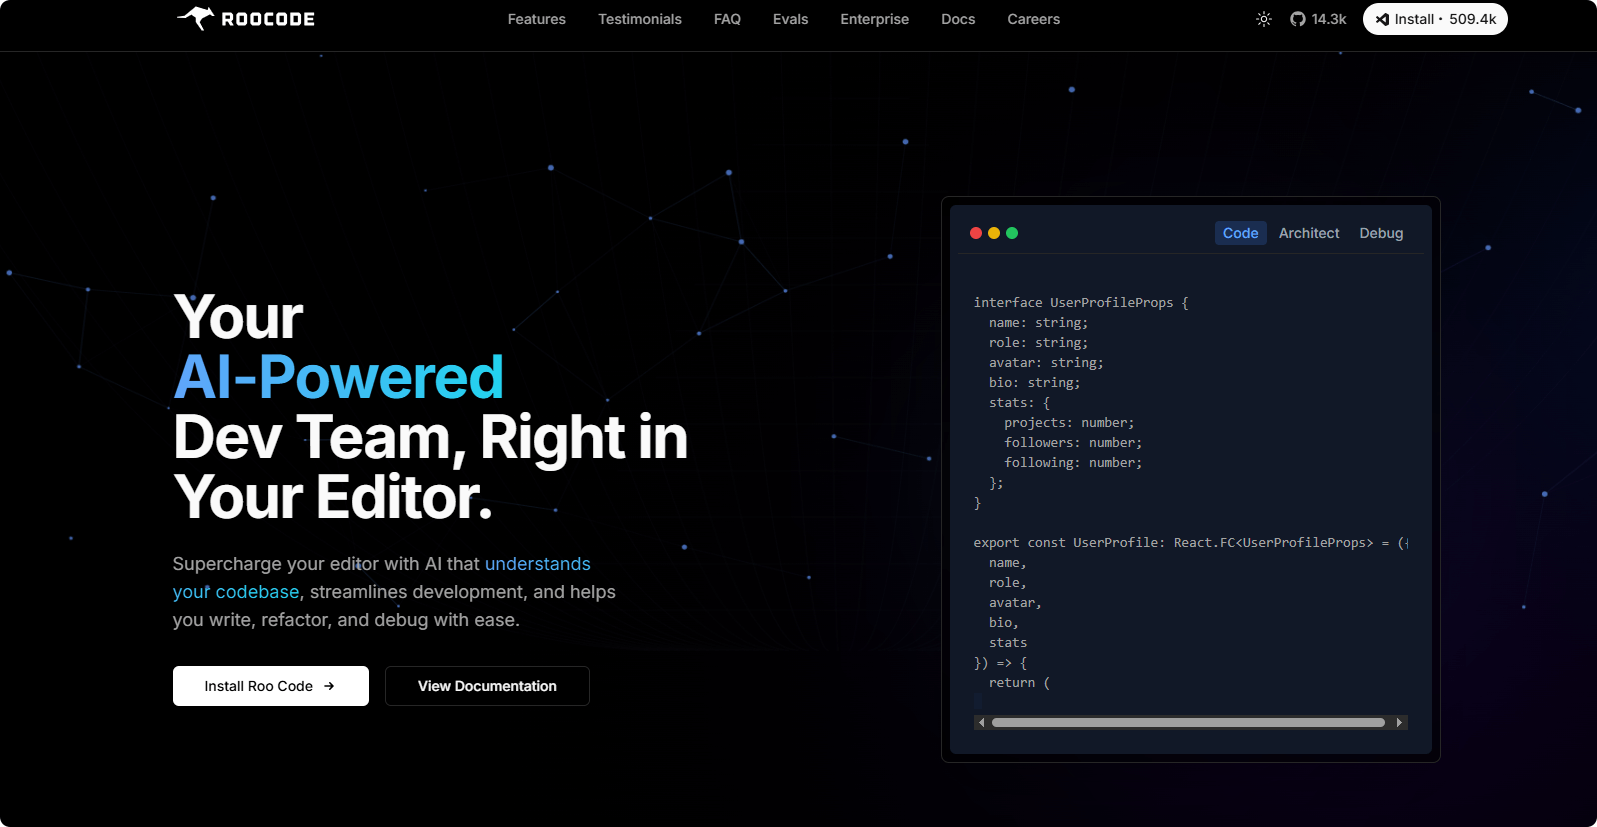This screenshot has height=827, width=1597.
Task: Switch to the Code mode tab
Action: point(1240,233)
